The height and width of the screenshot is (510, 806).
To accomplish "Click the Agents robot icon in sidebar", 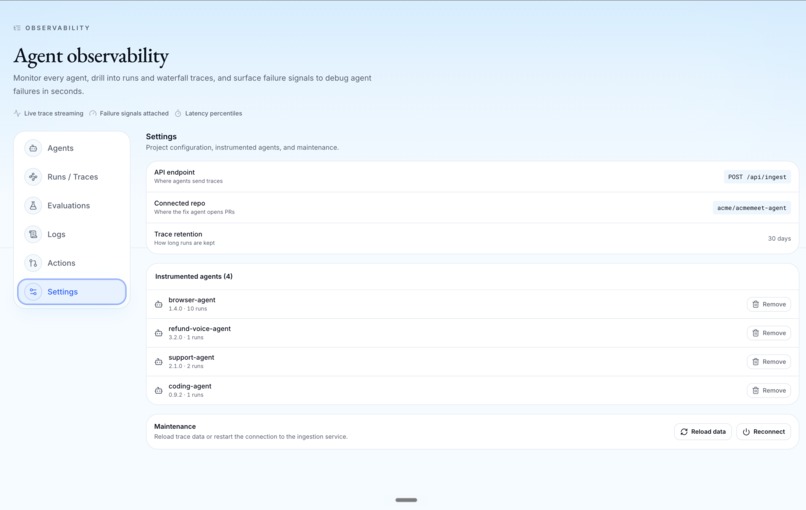I will (33, 148).
